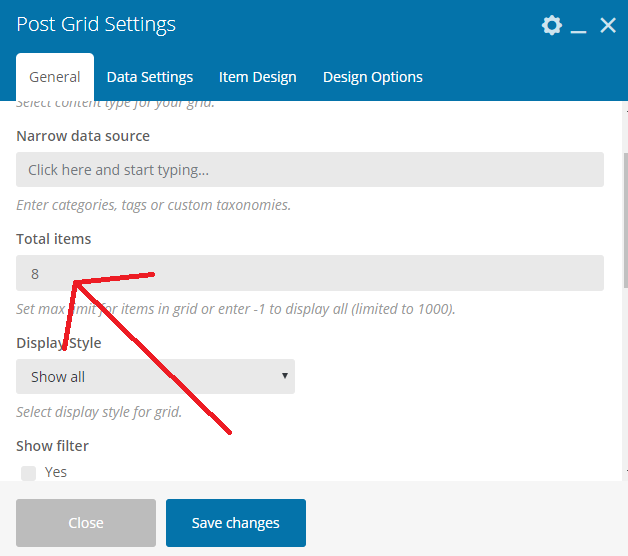Switch to the General tab

(x=55, y=77)
